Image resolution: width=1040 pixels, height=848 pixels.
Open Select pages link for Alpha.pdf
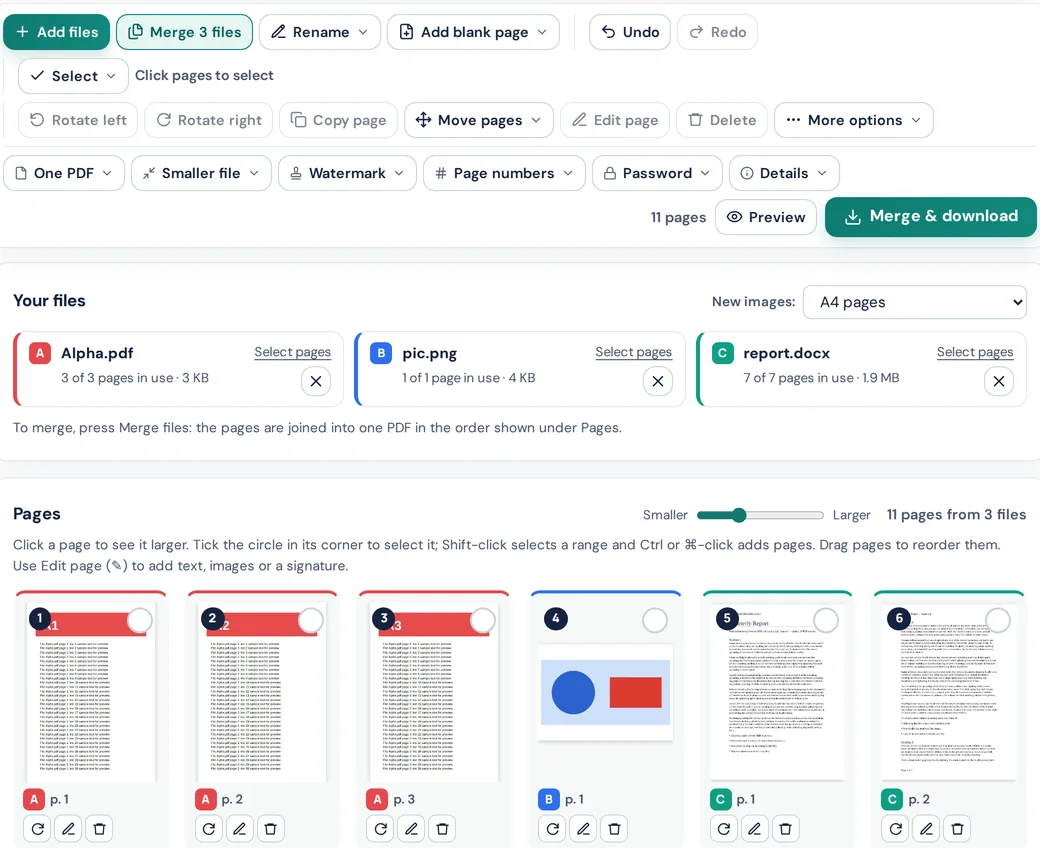292,352
